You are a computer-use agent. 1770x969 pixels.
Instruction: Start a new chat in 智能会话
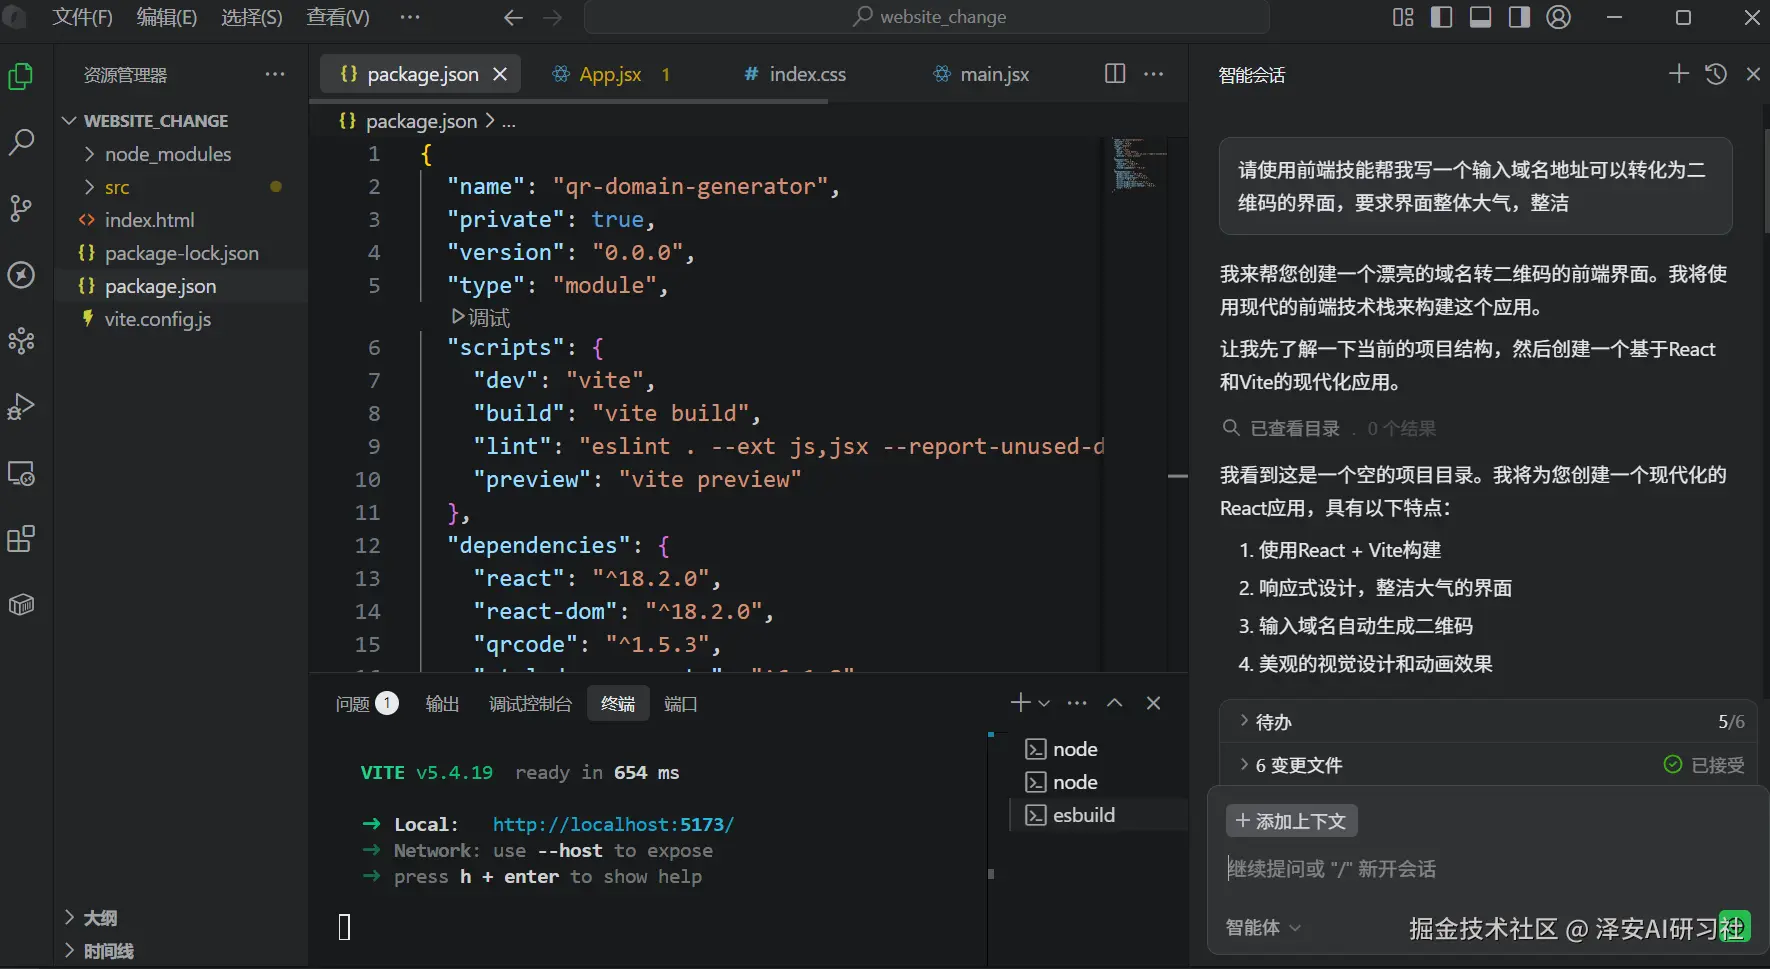click(x=1679, y=74)
